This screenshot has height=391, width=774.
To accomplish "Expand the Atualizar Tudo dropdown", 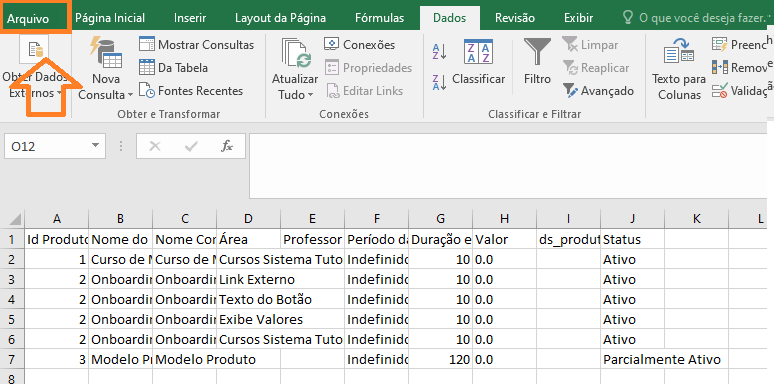I will (310, 95).
